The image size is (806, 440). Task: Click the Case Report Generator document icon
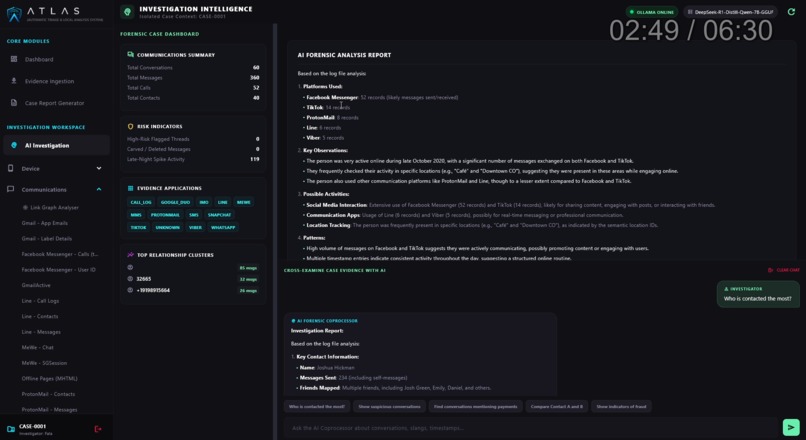(x=14, y=103)
